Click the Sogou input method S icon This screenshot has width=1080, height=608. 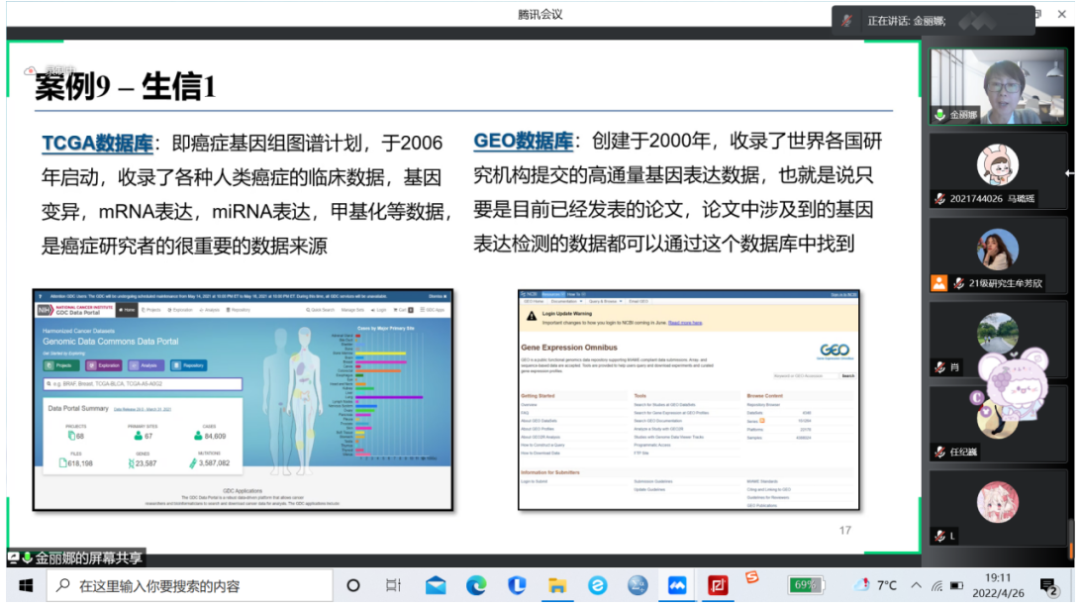point(752,577)
